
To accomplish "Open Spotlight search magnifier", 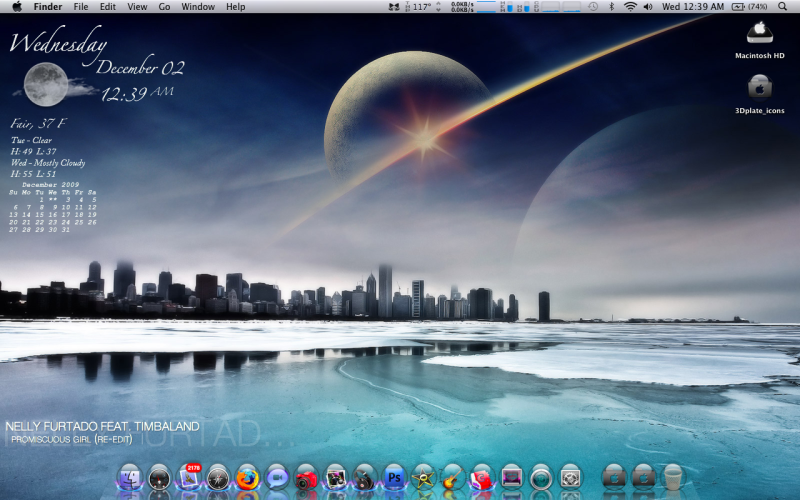I will click(x=783, y=7).
